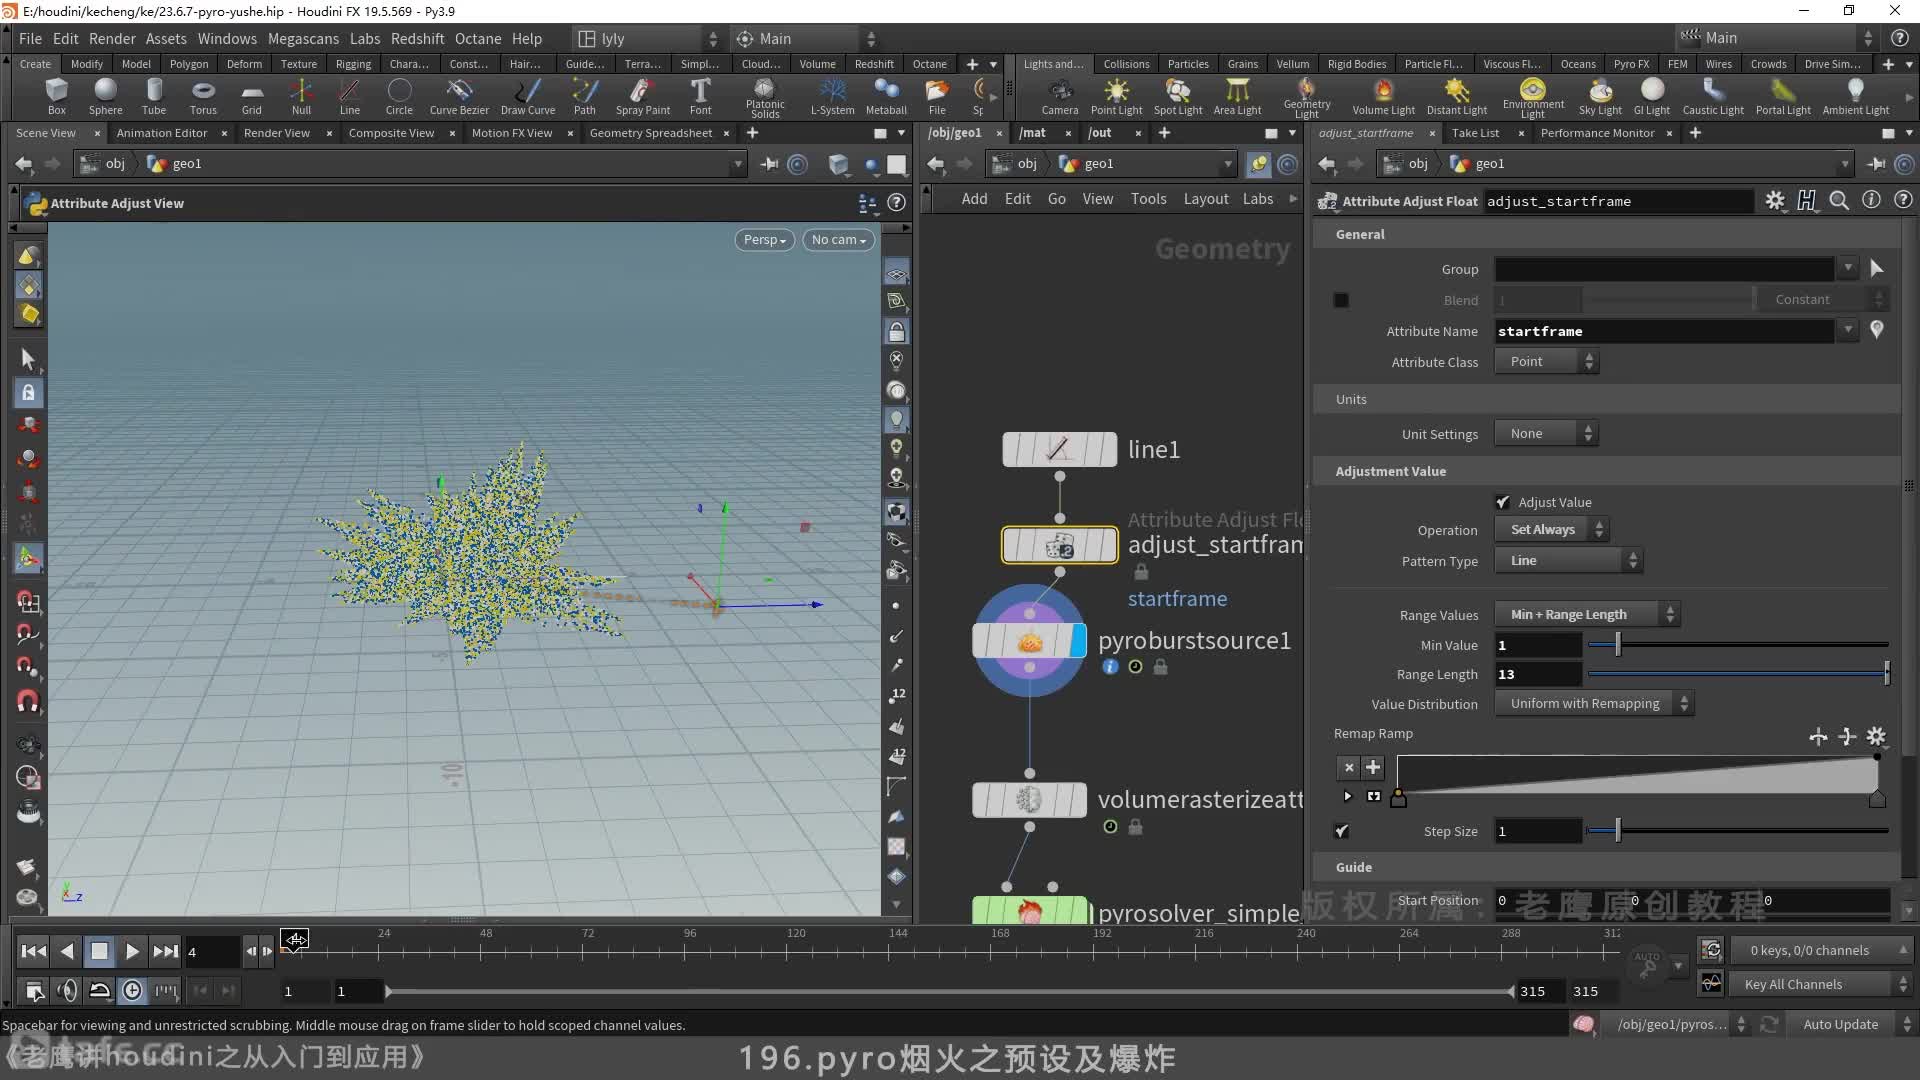Add a Spot Light

tap(1178, 97)
